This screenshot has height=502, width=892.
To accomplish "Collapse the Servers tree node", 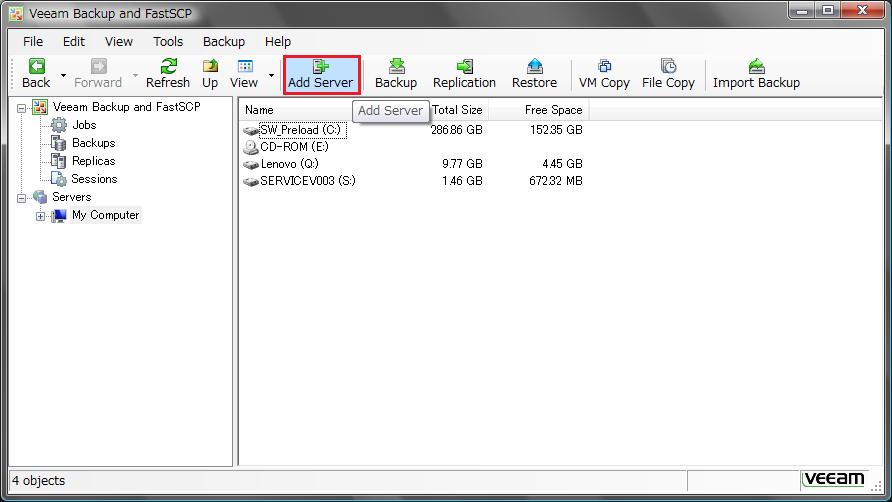I will tap(21, 198).
